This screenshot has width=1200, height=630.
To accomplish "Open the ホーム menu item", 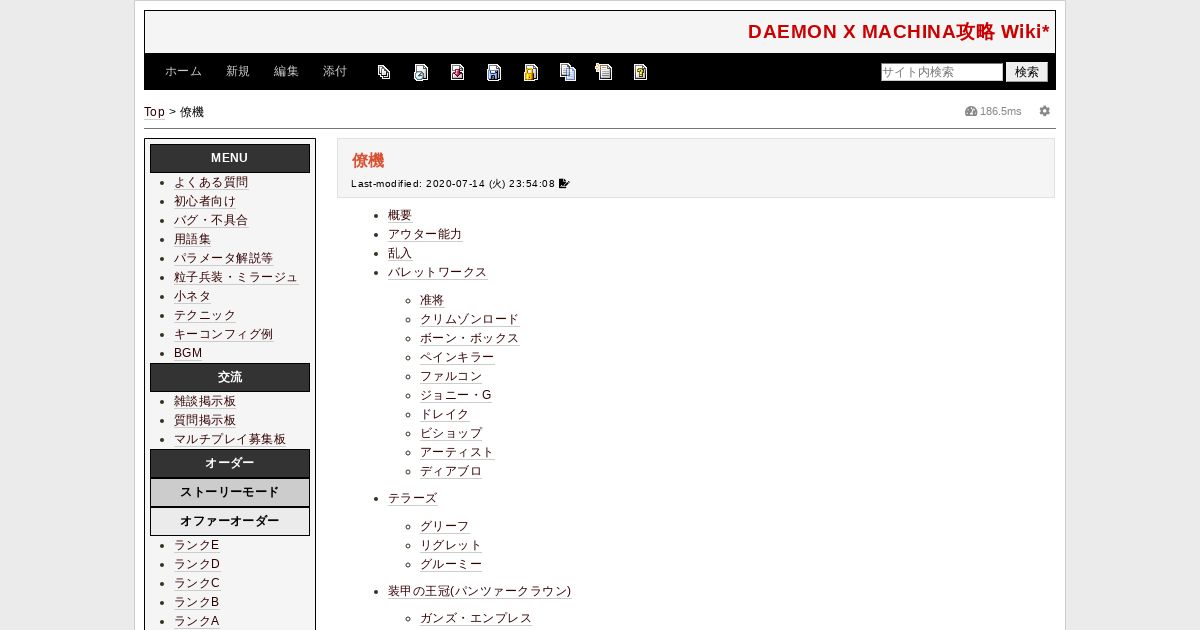I will (x=183, y=72).
